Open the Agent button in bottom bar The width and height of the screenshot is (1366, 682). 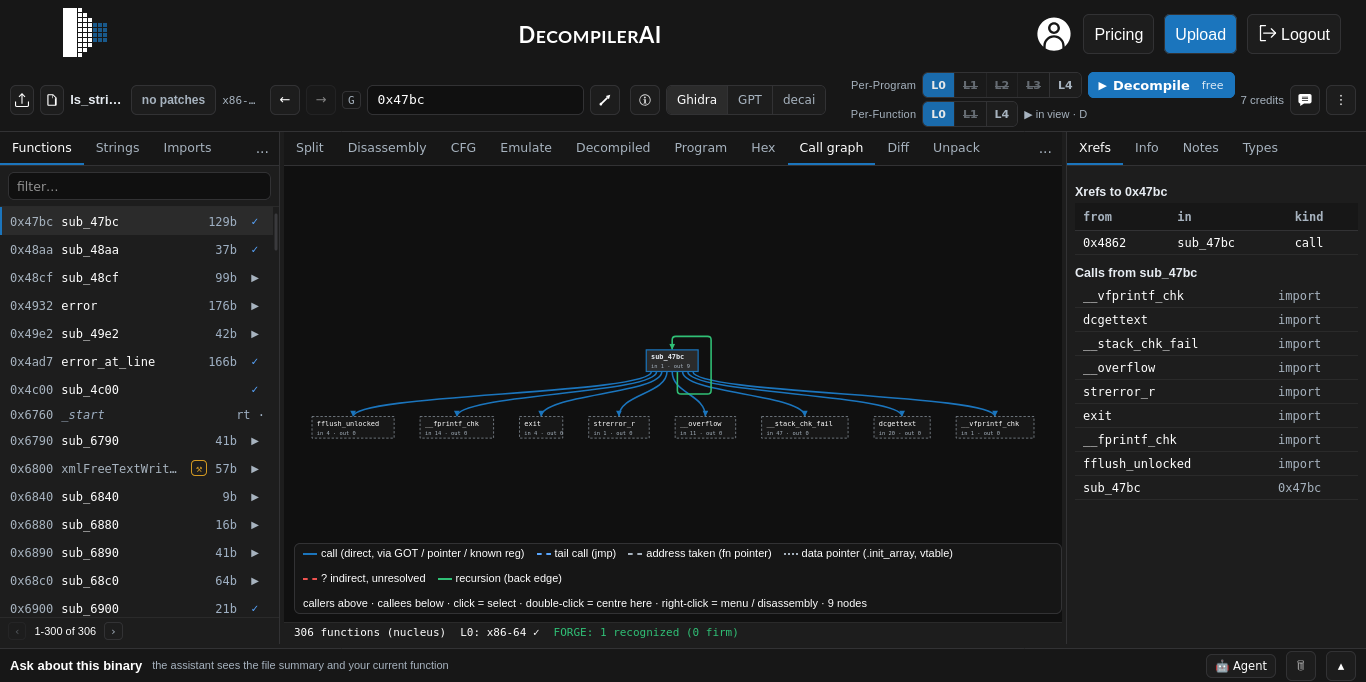(1241, 666)
